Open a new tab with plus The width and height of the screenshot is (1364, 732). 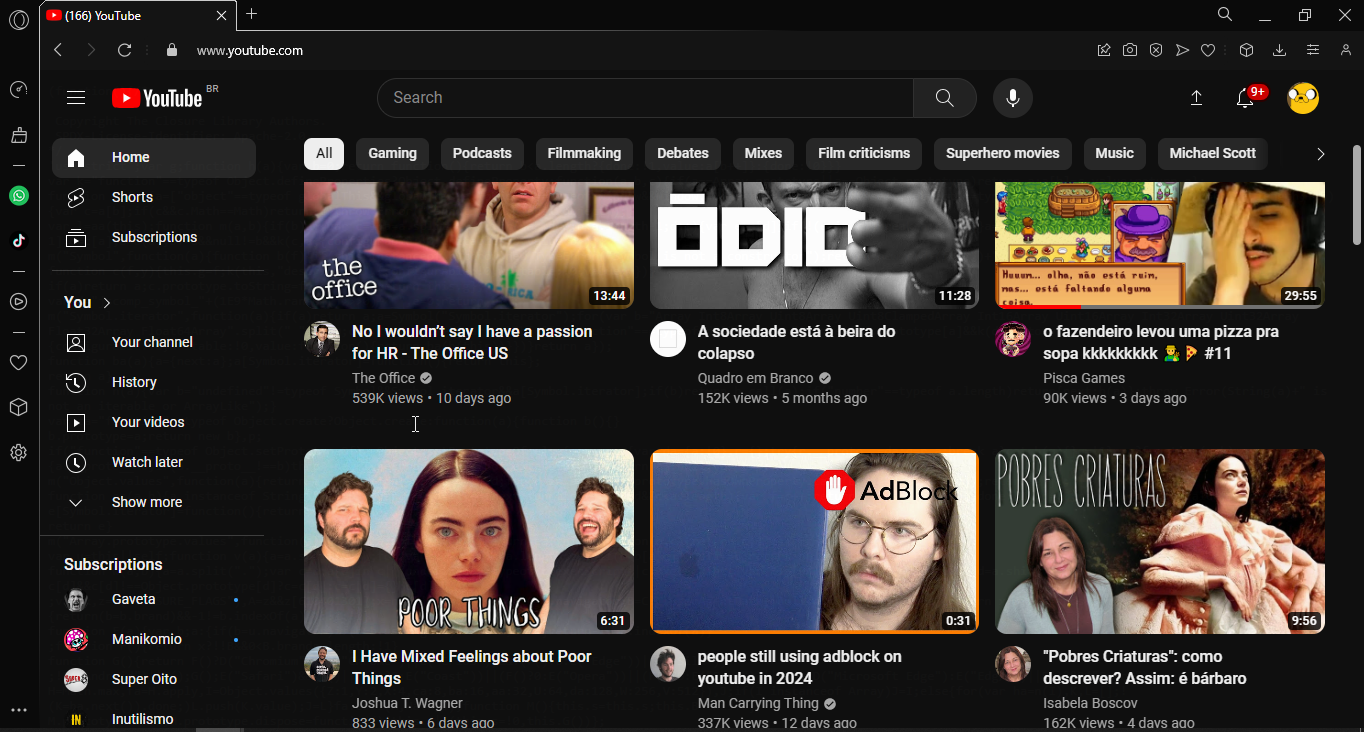coord(252,14)
